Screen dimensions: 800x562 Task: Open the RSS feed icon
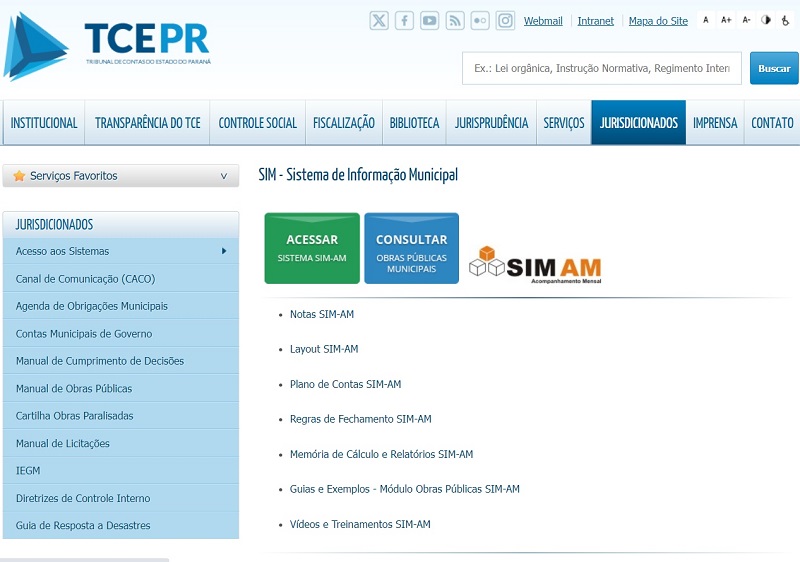tap(455, 21)
